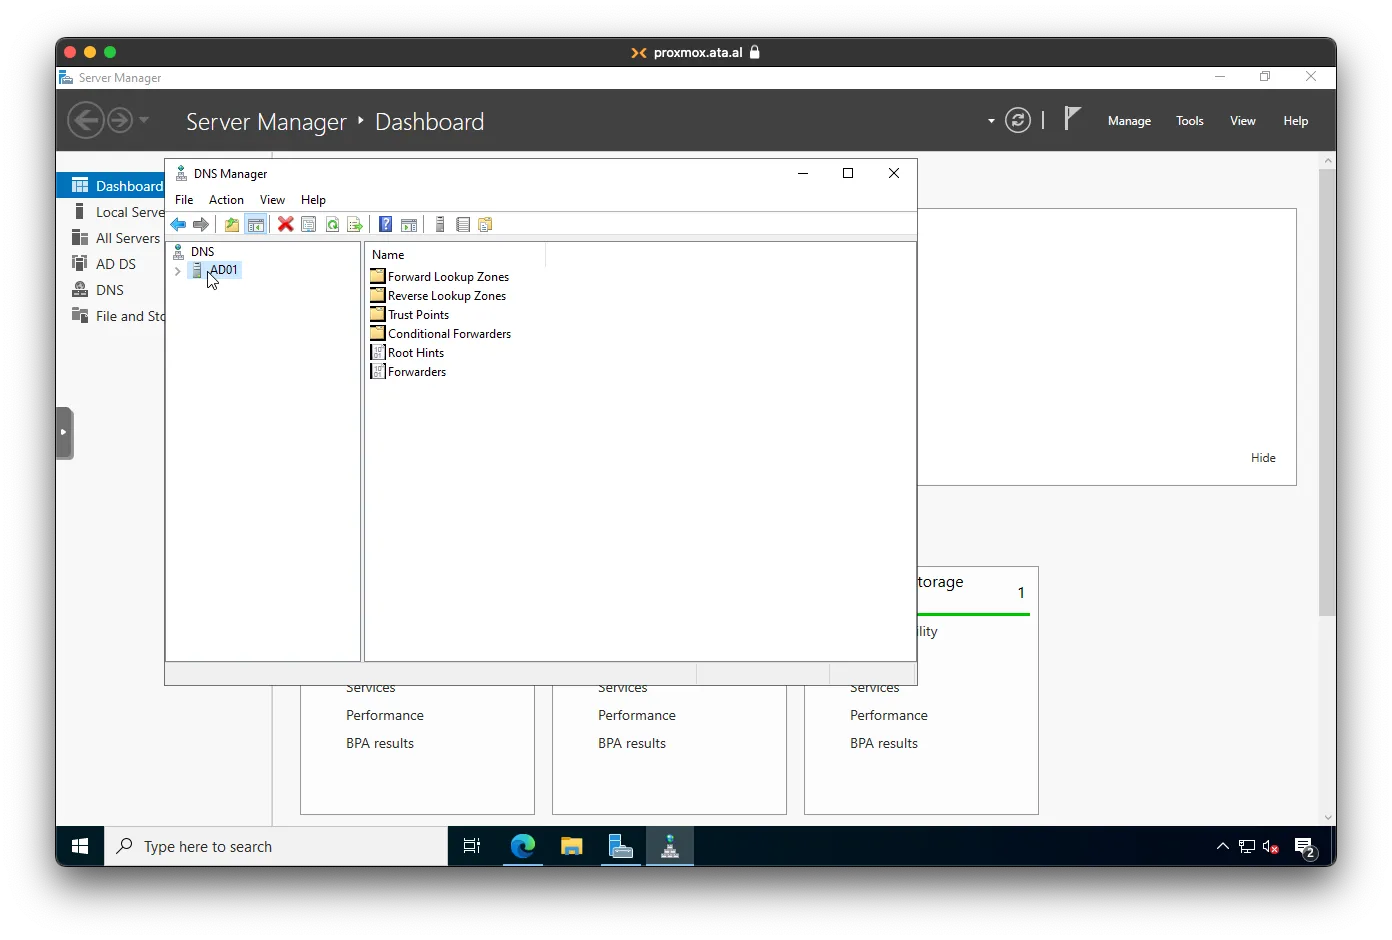Open the Action Center notifications icon

pos(1305,848)
